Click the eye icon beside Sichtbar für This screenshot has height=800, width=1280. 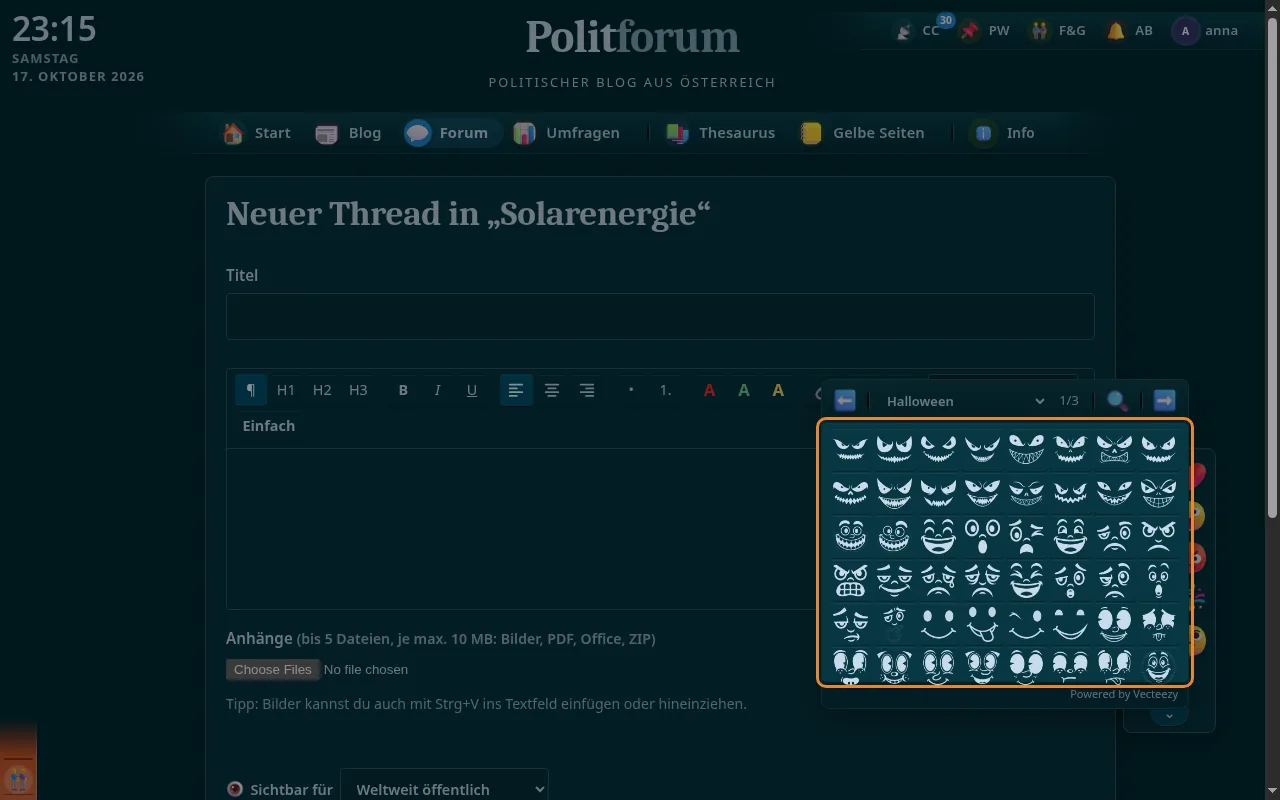[235, 789]
